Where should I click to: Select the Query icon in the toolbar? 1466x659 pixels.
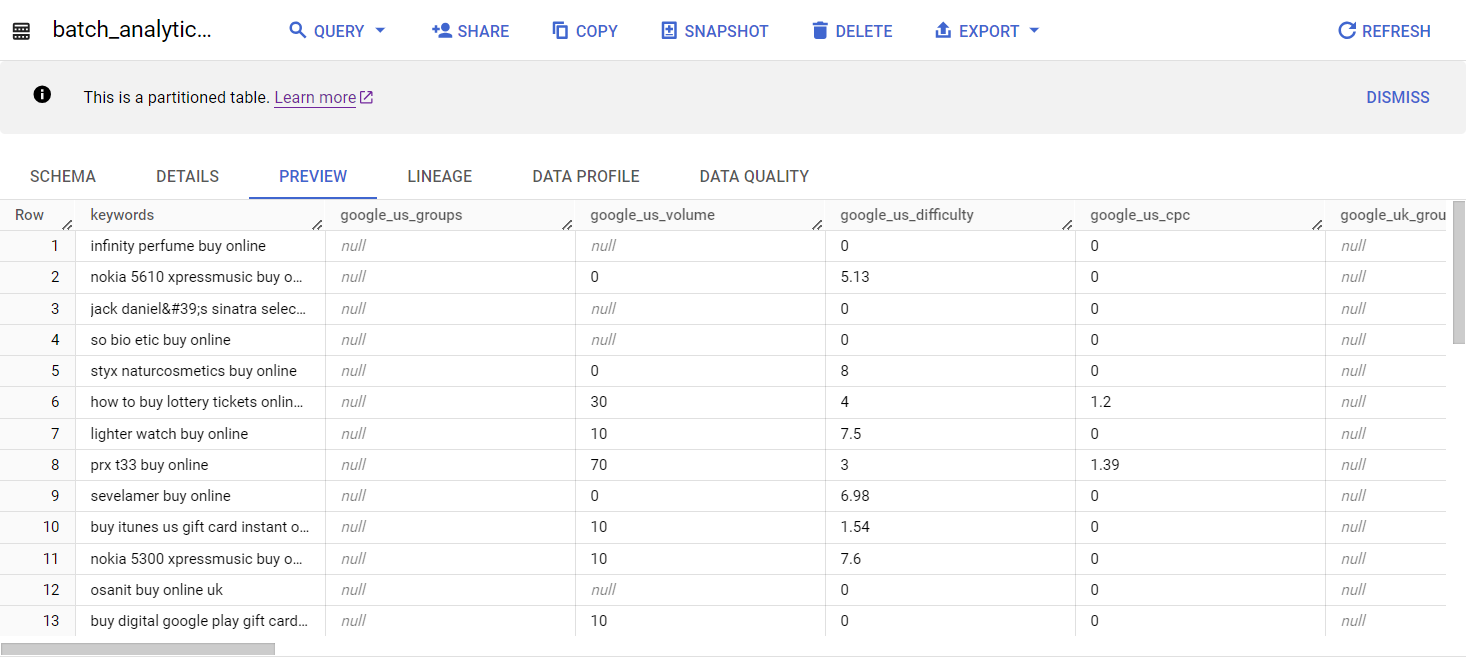click(x=299, y=30)
